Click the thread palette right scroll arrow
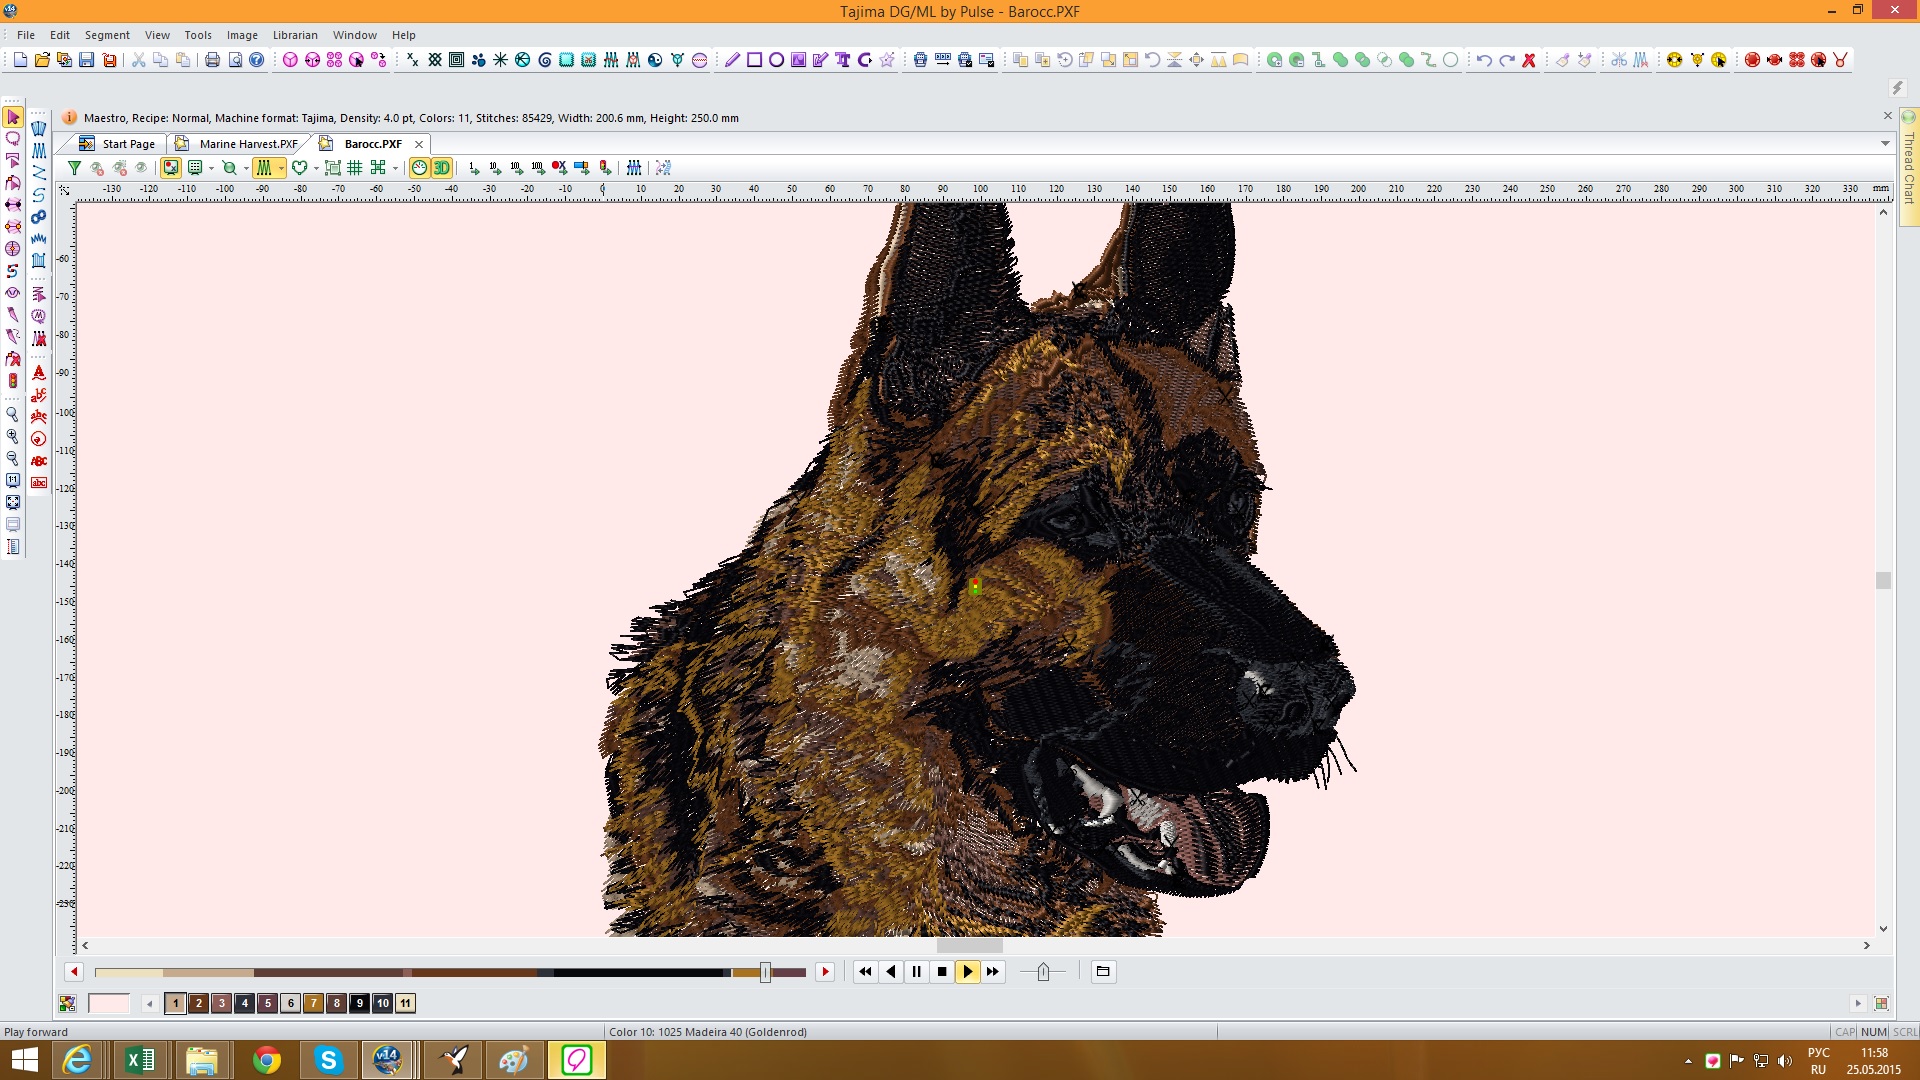The image size is (1920, 1080). click(1858, 1003)
